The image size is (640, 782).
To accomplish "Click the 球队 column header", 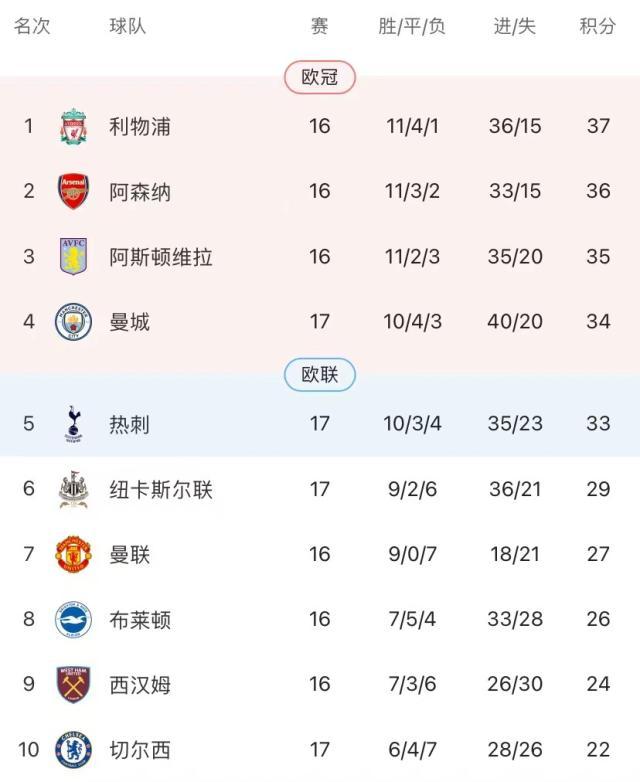I will point(128,27).
